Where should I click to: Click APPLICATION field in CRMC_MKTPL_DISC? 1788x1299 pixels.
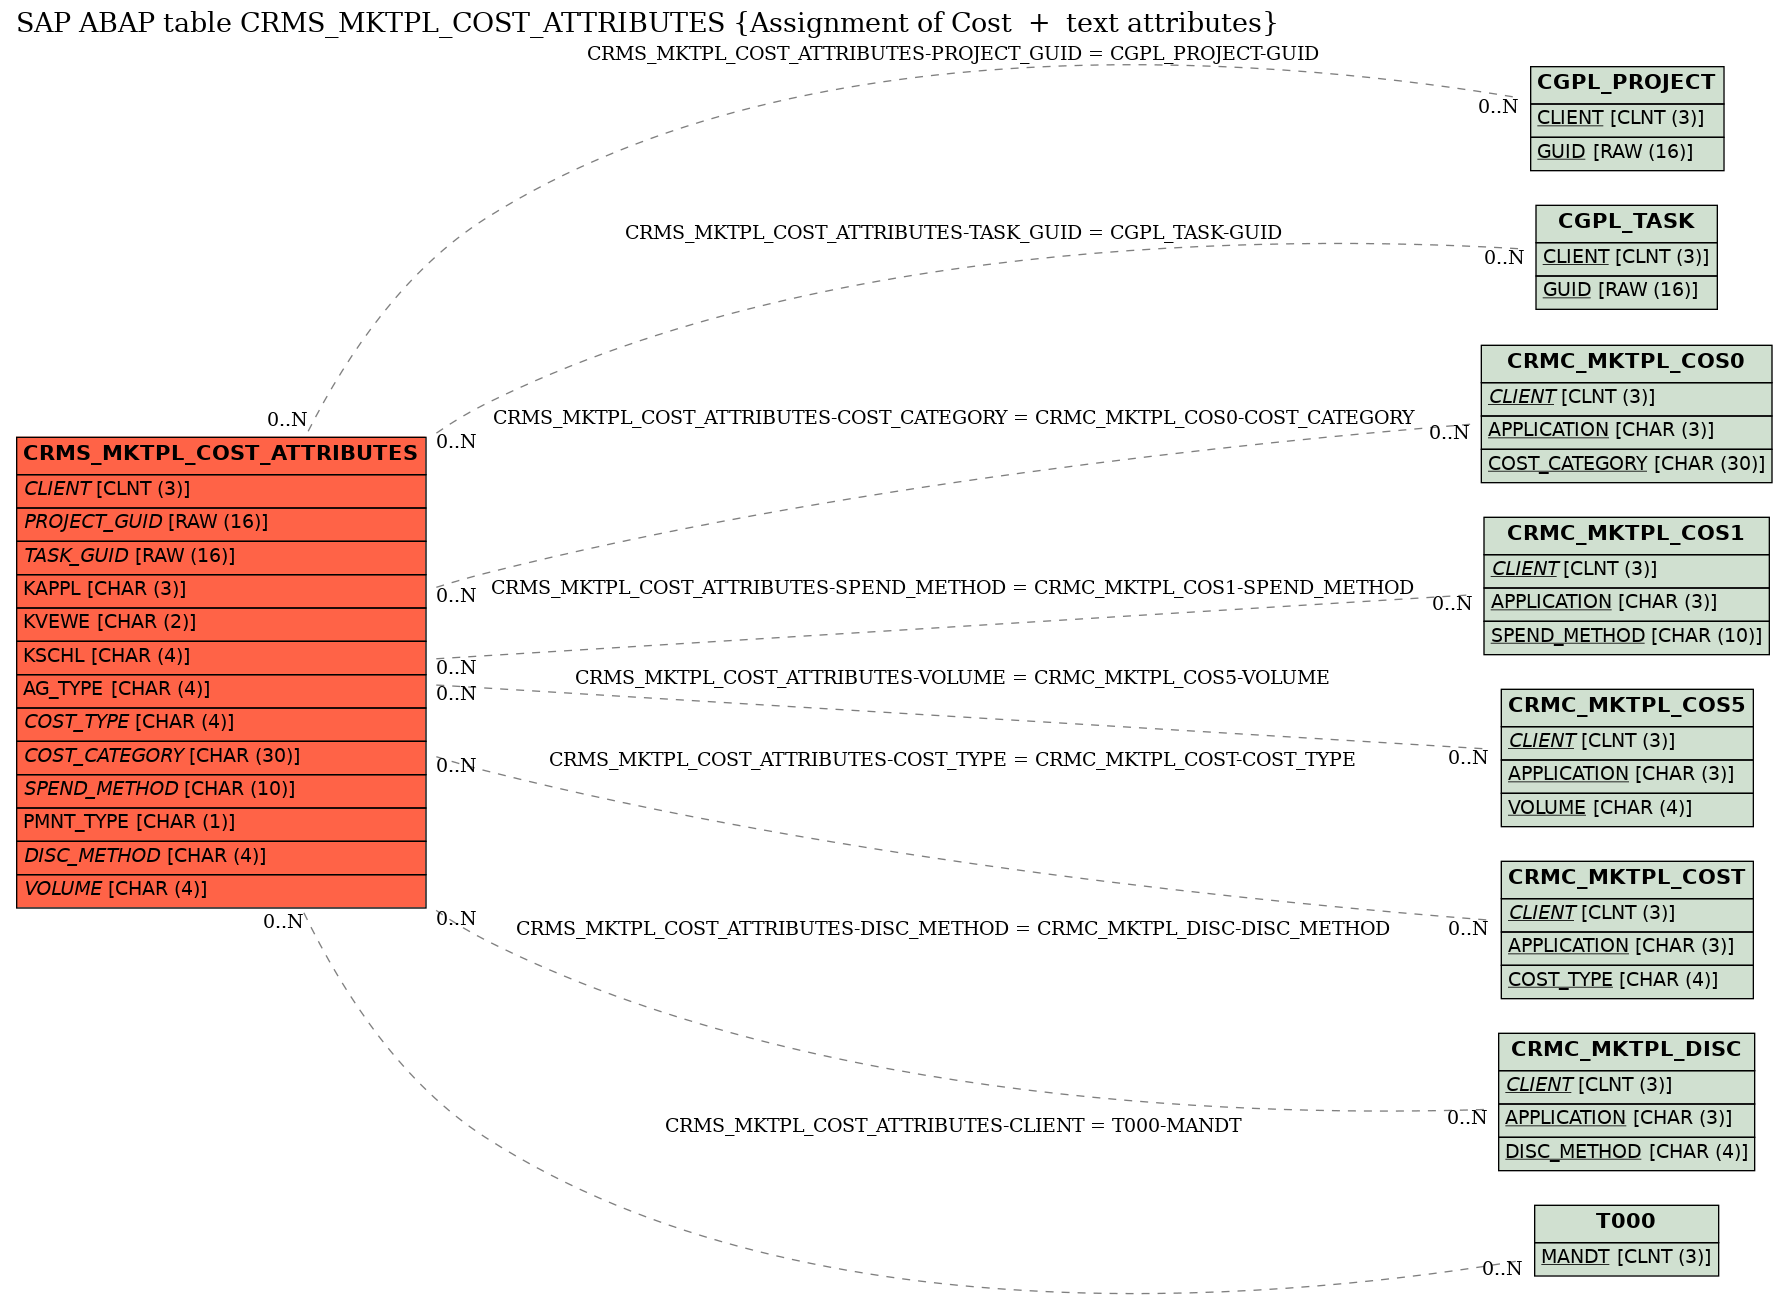click(x=1627, y=1119)
